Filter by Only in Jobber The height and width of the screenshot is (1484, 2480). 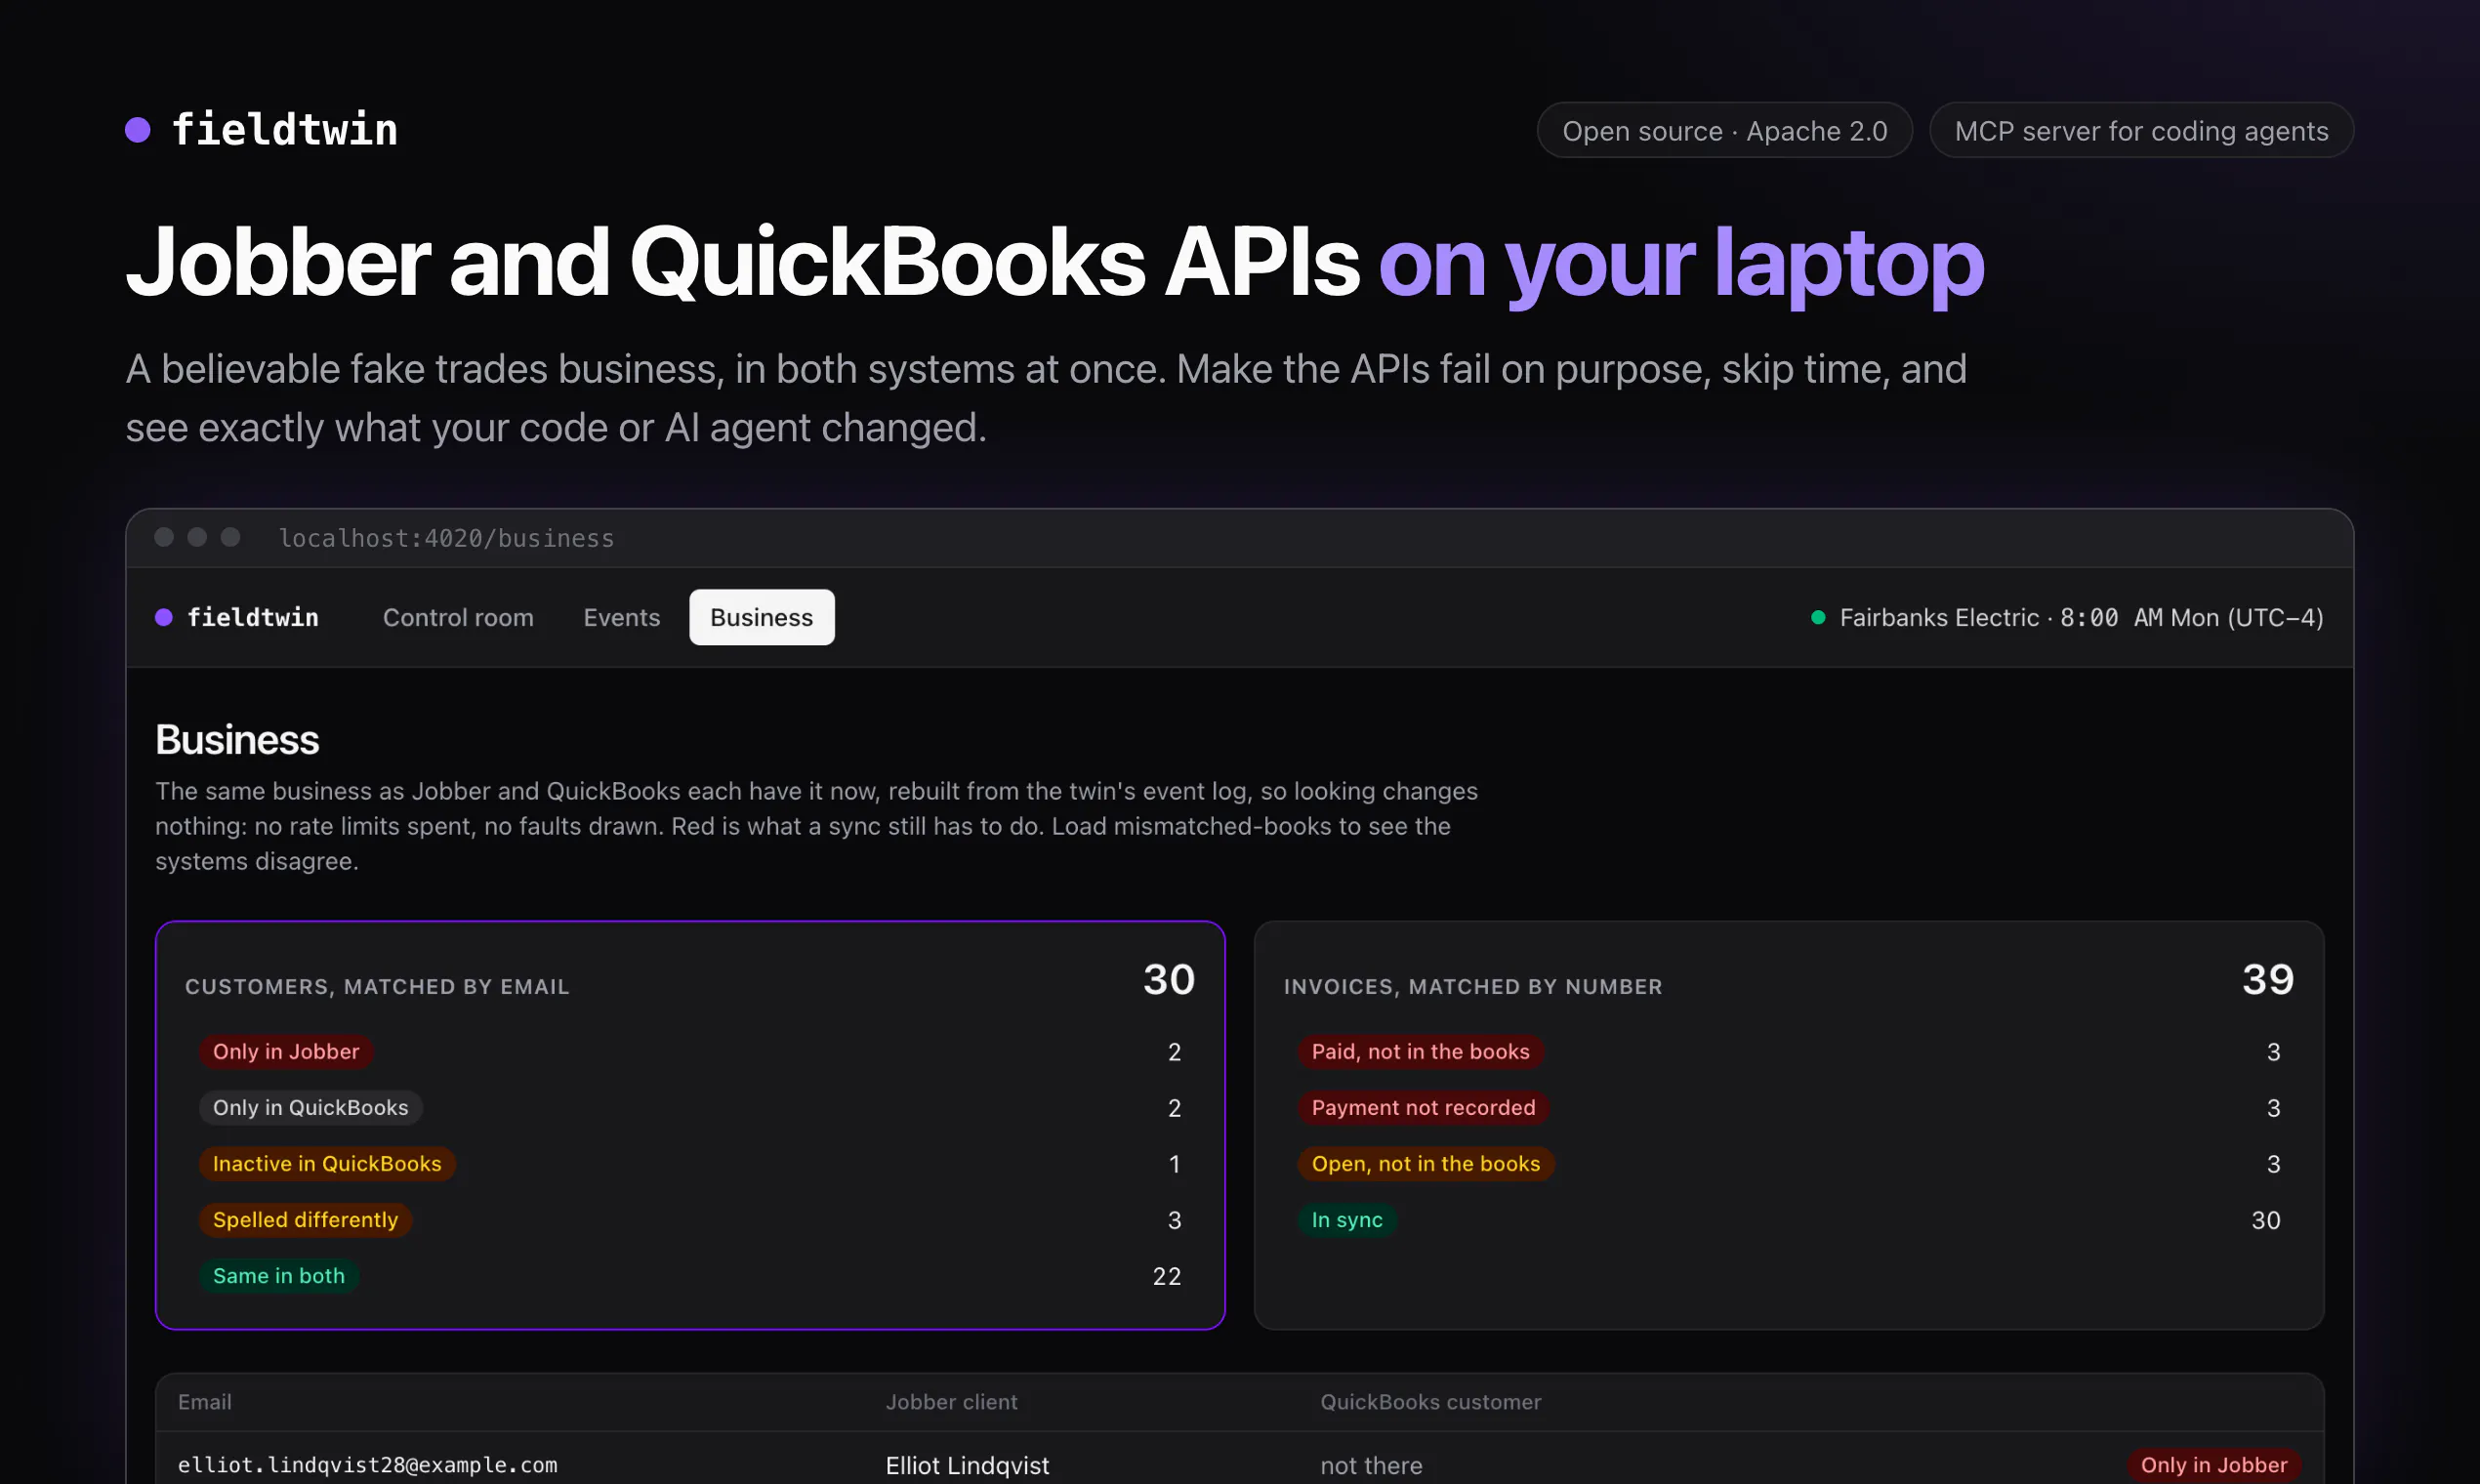(x=286, y=1051)
